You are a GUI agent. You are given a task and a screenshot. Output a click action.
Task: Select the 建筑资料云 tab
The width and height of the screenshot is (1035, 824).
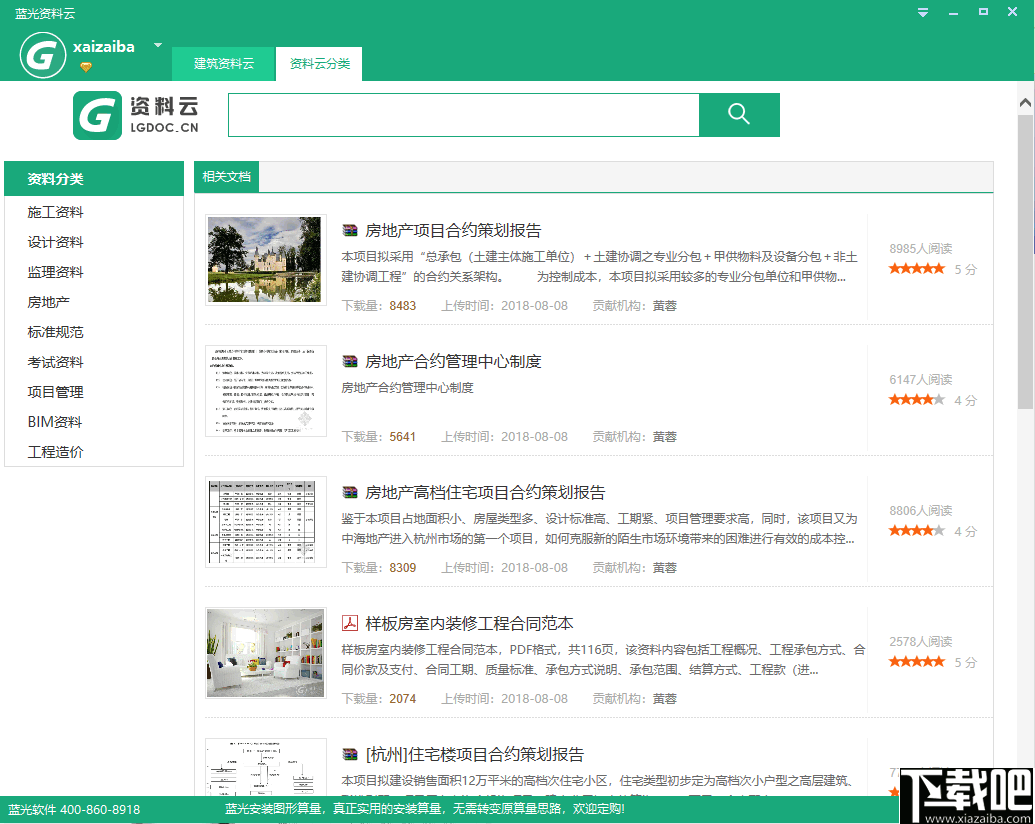pos(223,62)
